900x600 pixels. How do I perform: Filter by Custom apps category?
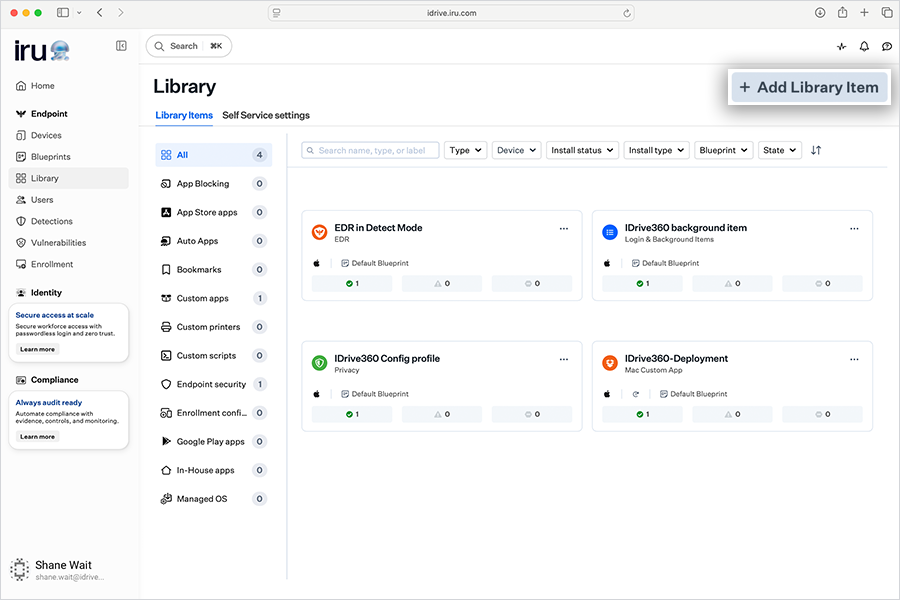[214, 299]
